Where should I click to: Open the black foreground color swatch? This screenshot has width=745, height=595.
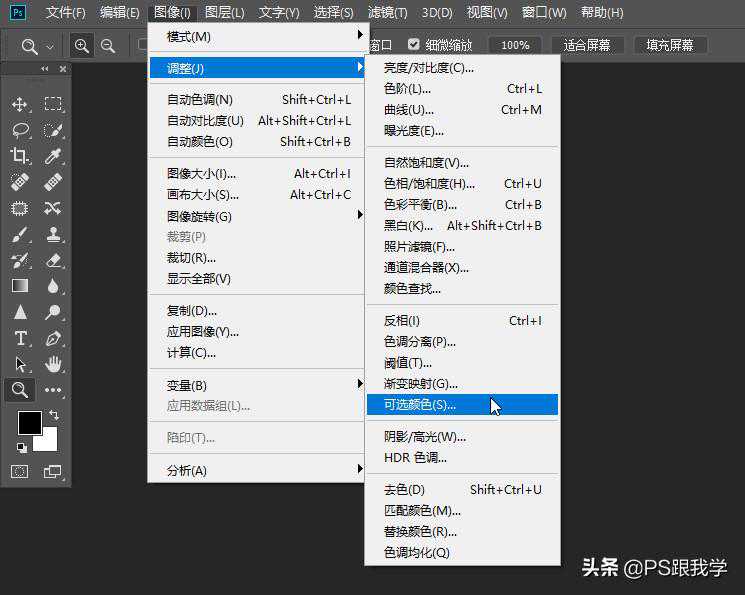point(28,423)
